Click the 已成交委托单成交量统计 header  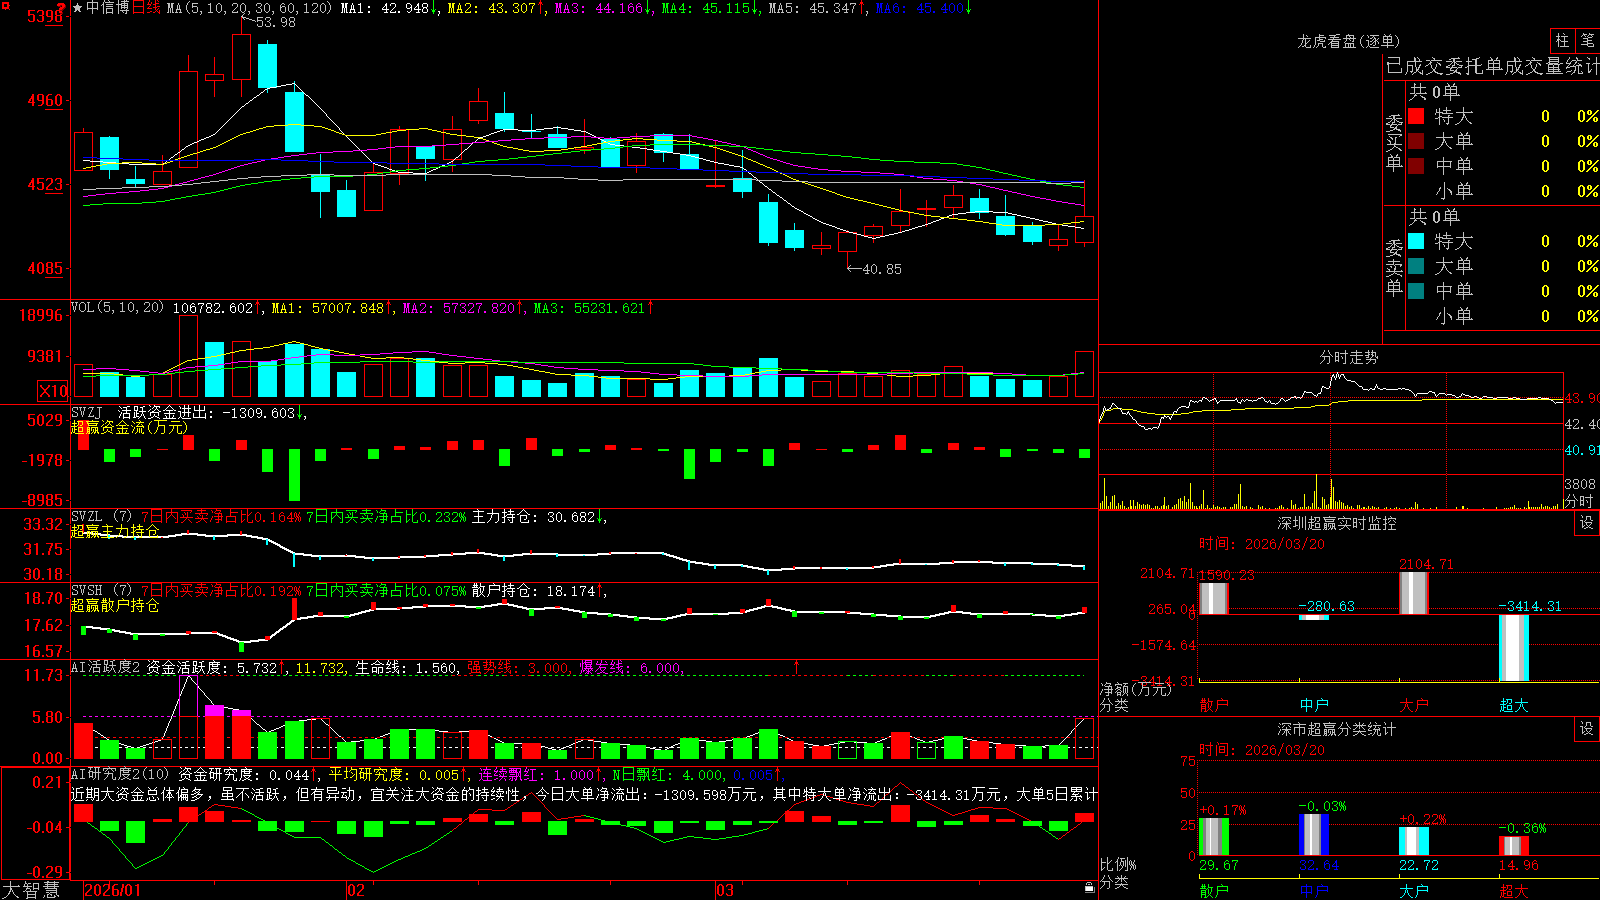1492,66
